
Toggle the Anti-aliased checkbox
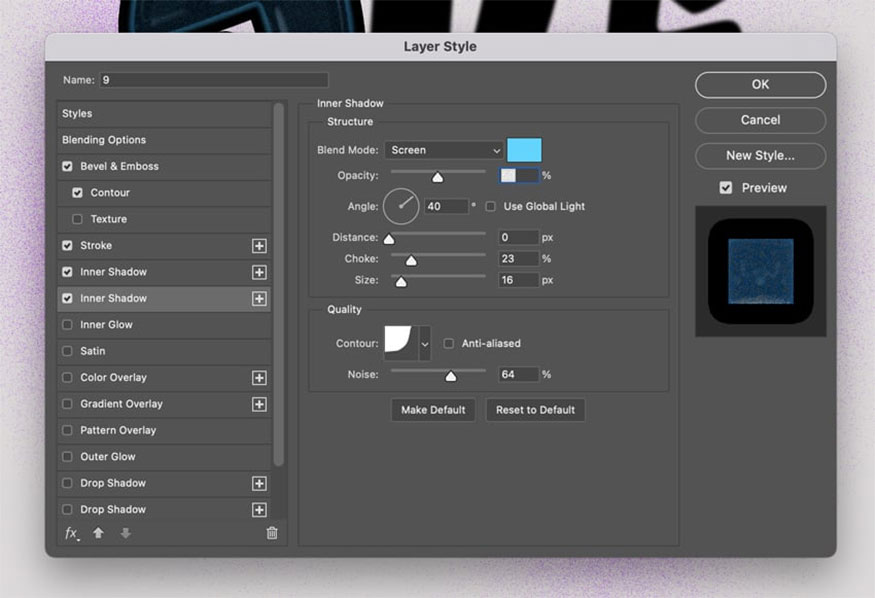(x=449, y=343)
